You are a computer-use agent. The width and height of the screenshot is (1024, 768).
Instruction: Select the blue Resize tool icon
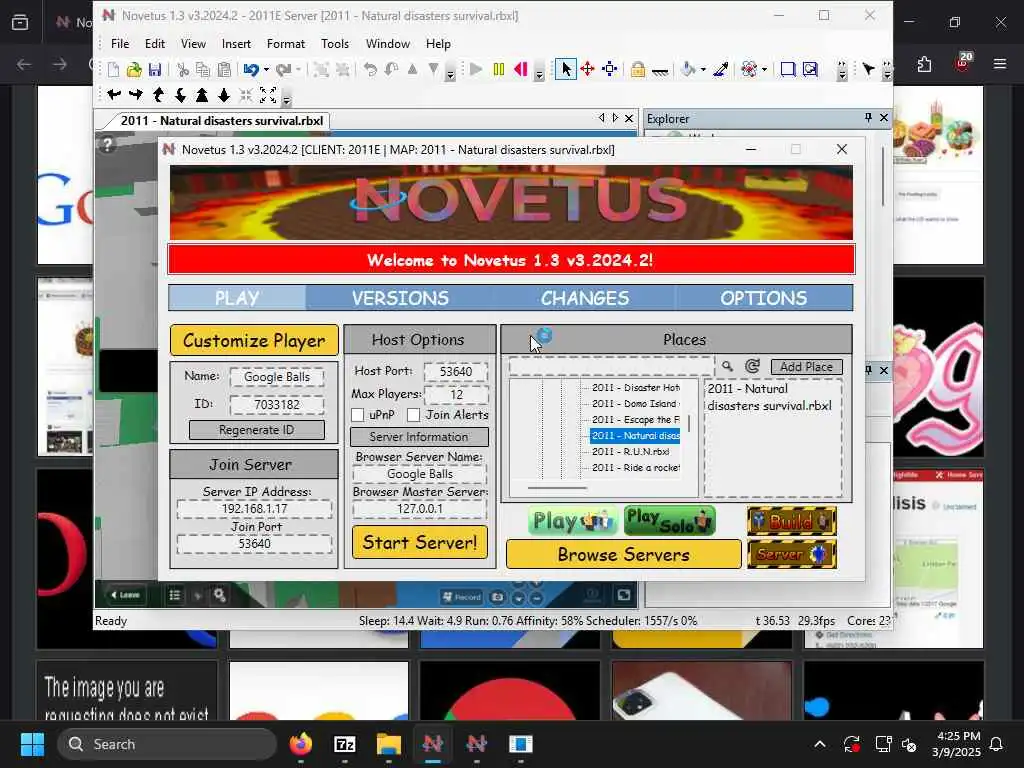point(610,69)
